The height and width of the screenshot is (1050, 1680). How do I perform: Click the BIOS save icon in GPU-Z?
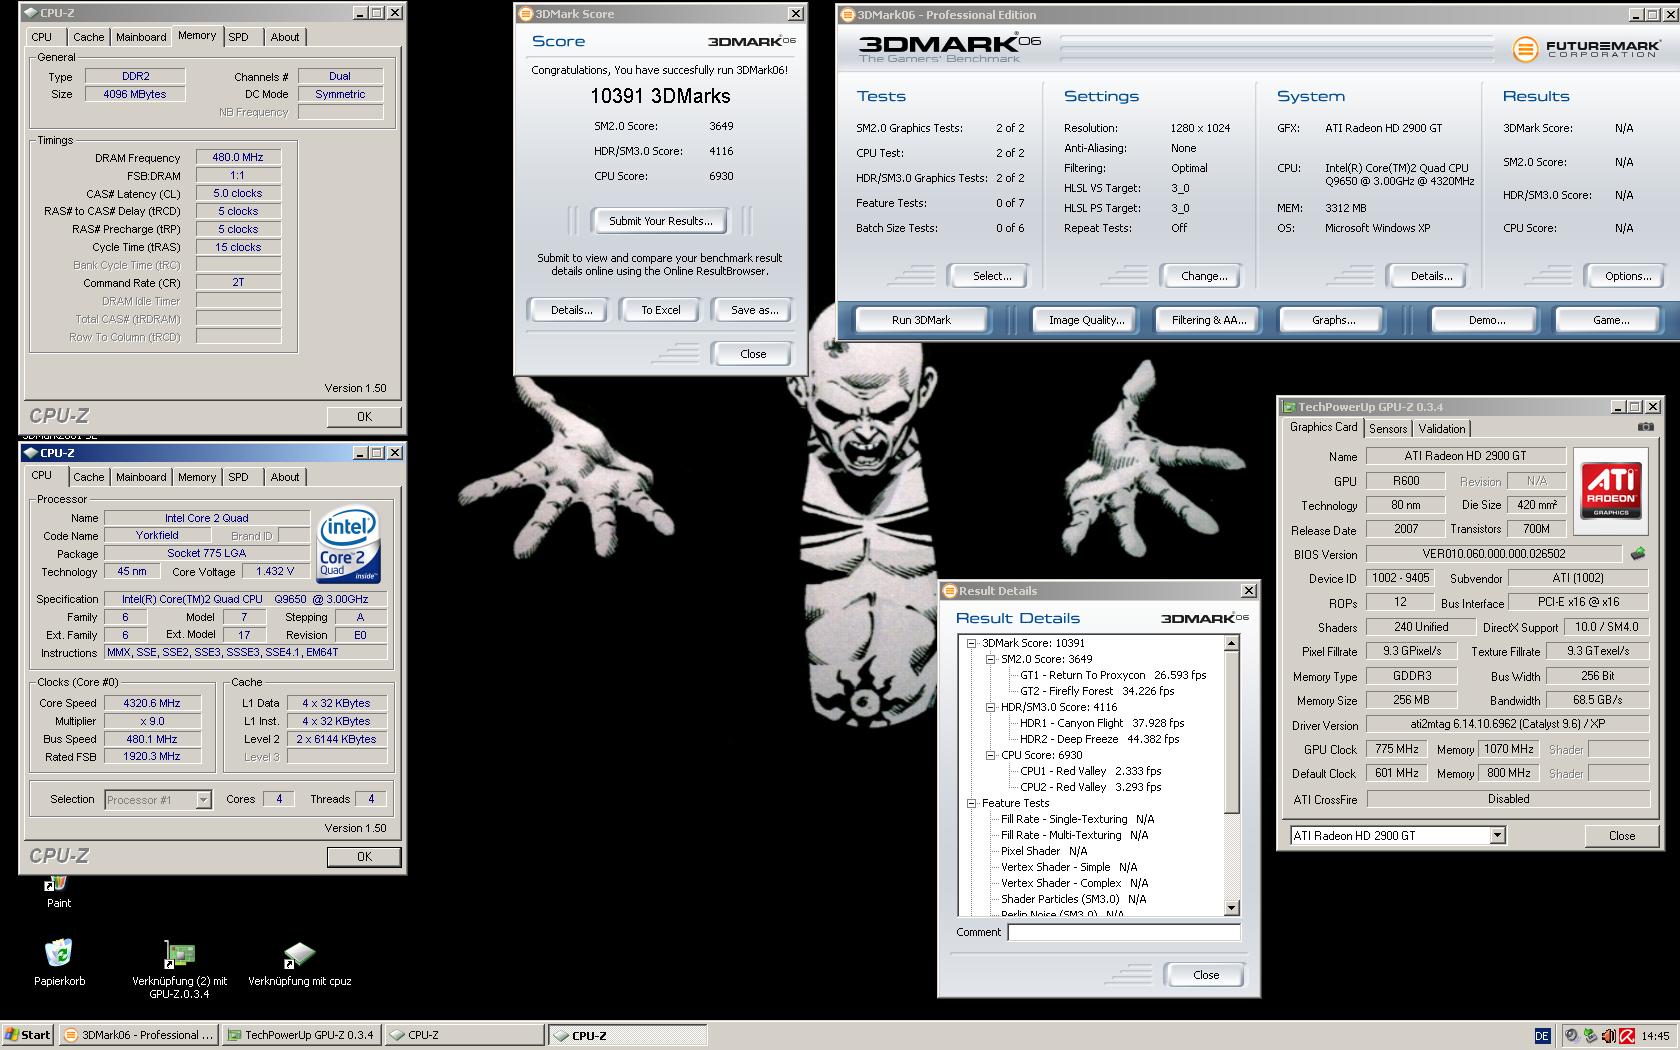point(1637,553)
